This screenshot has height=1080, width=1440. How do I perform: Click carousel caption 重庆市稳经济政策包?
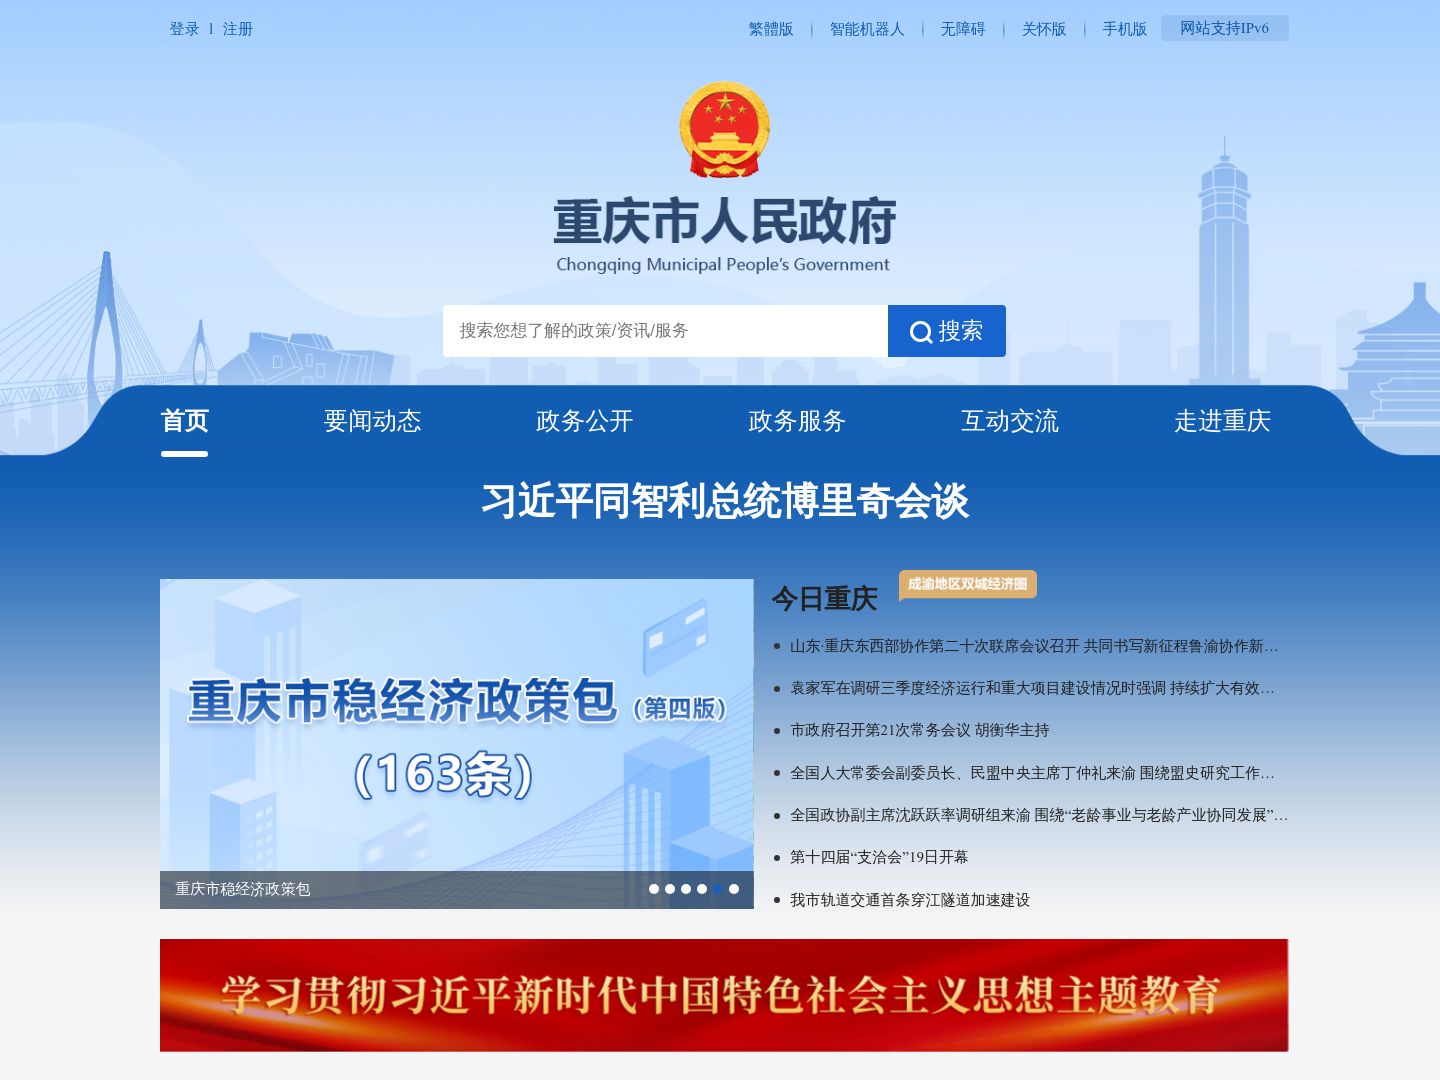(243, 889)
